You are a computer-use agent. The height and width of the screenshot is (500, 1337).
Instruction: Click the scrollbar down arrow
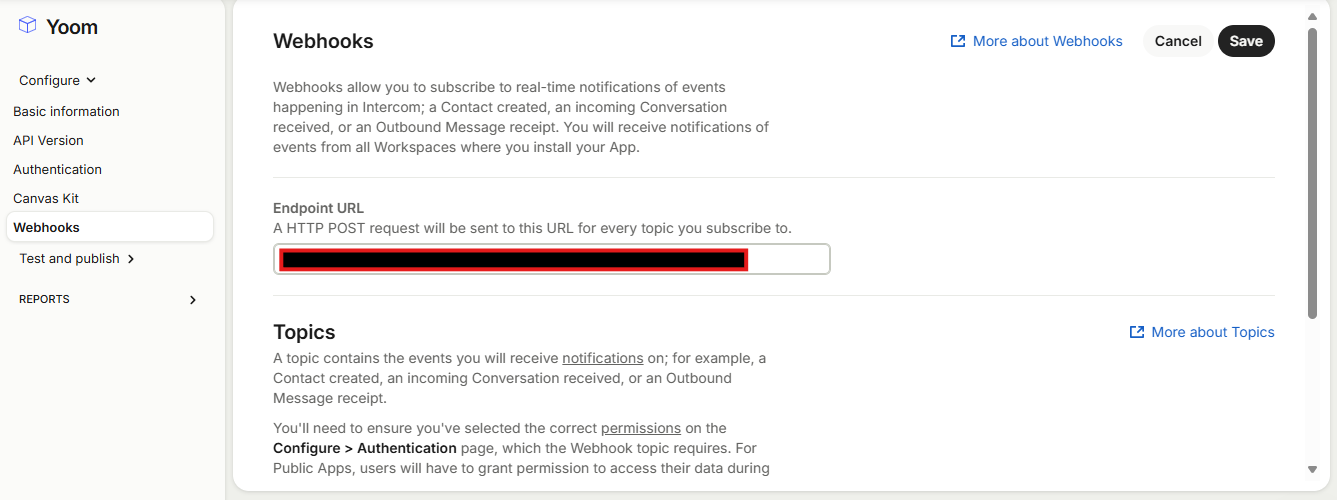[x=1312, y=468]
